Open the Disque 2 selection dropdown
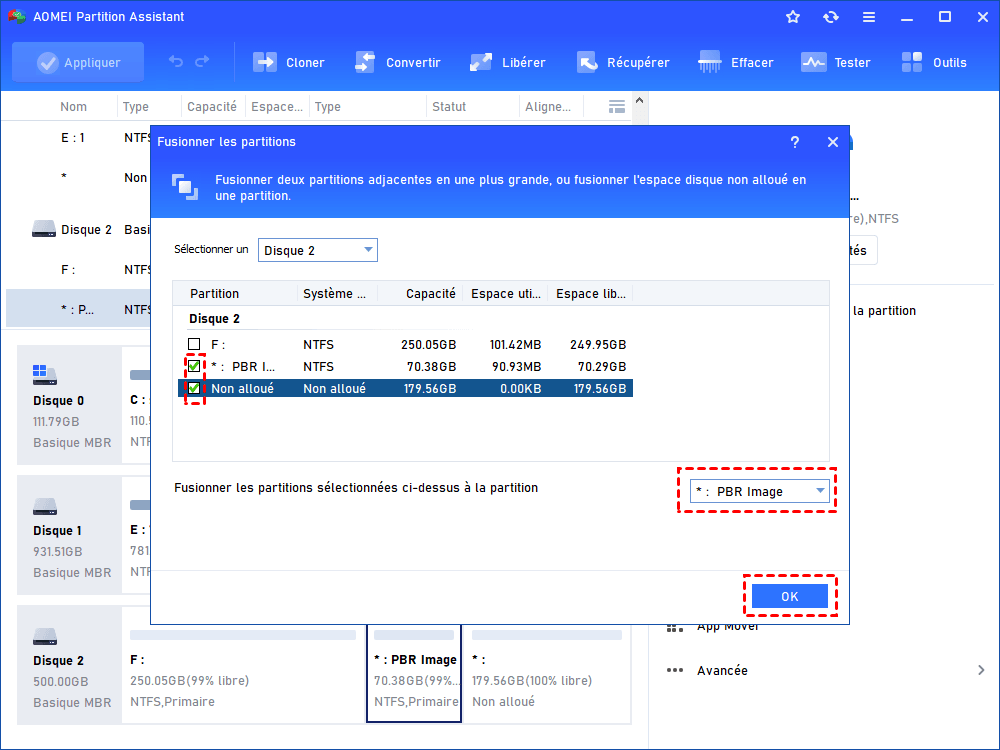This screenshot has width=1000, height=750. click(318, 250)
